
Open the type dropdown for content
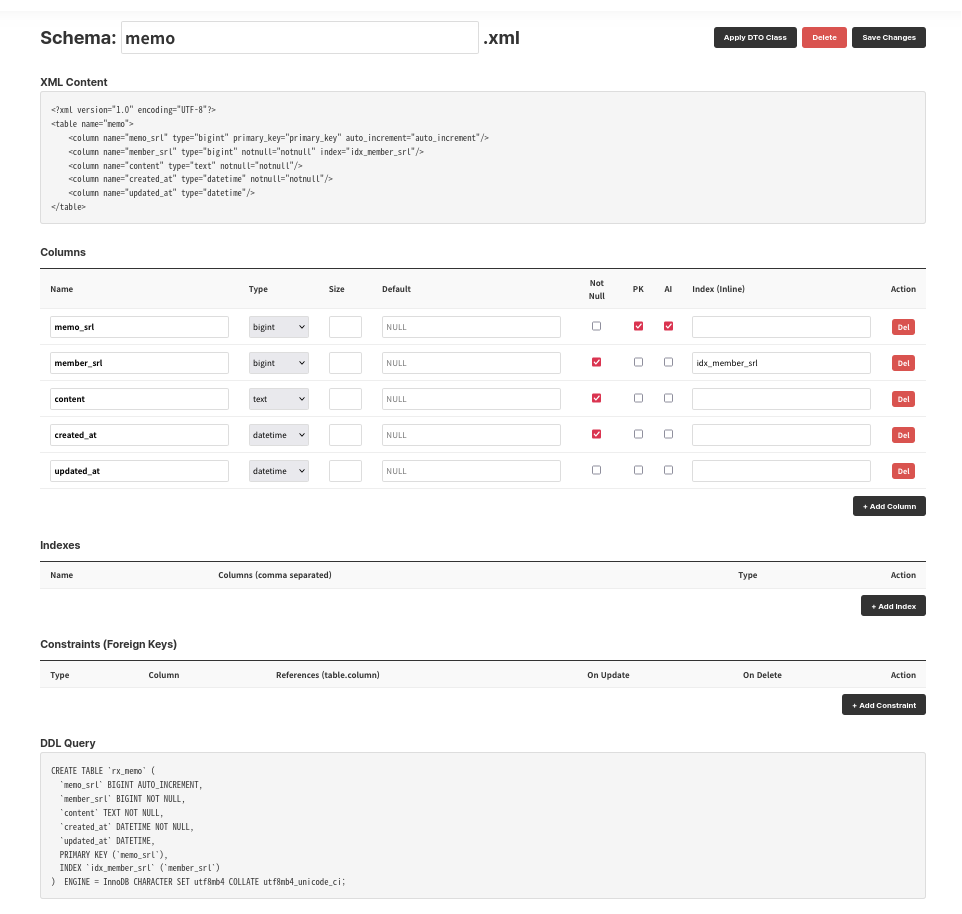(x=279, y=399)
